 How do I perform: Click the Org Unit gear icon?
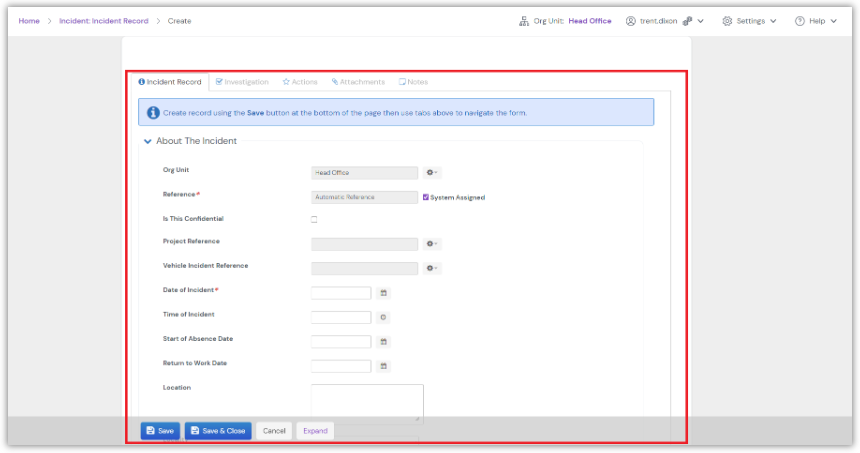(x=432, y=173)
